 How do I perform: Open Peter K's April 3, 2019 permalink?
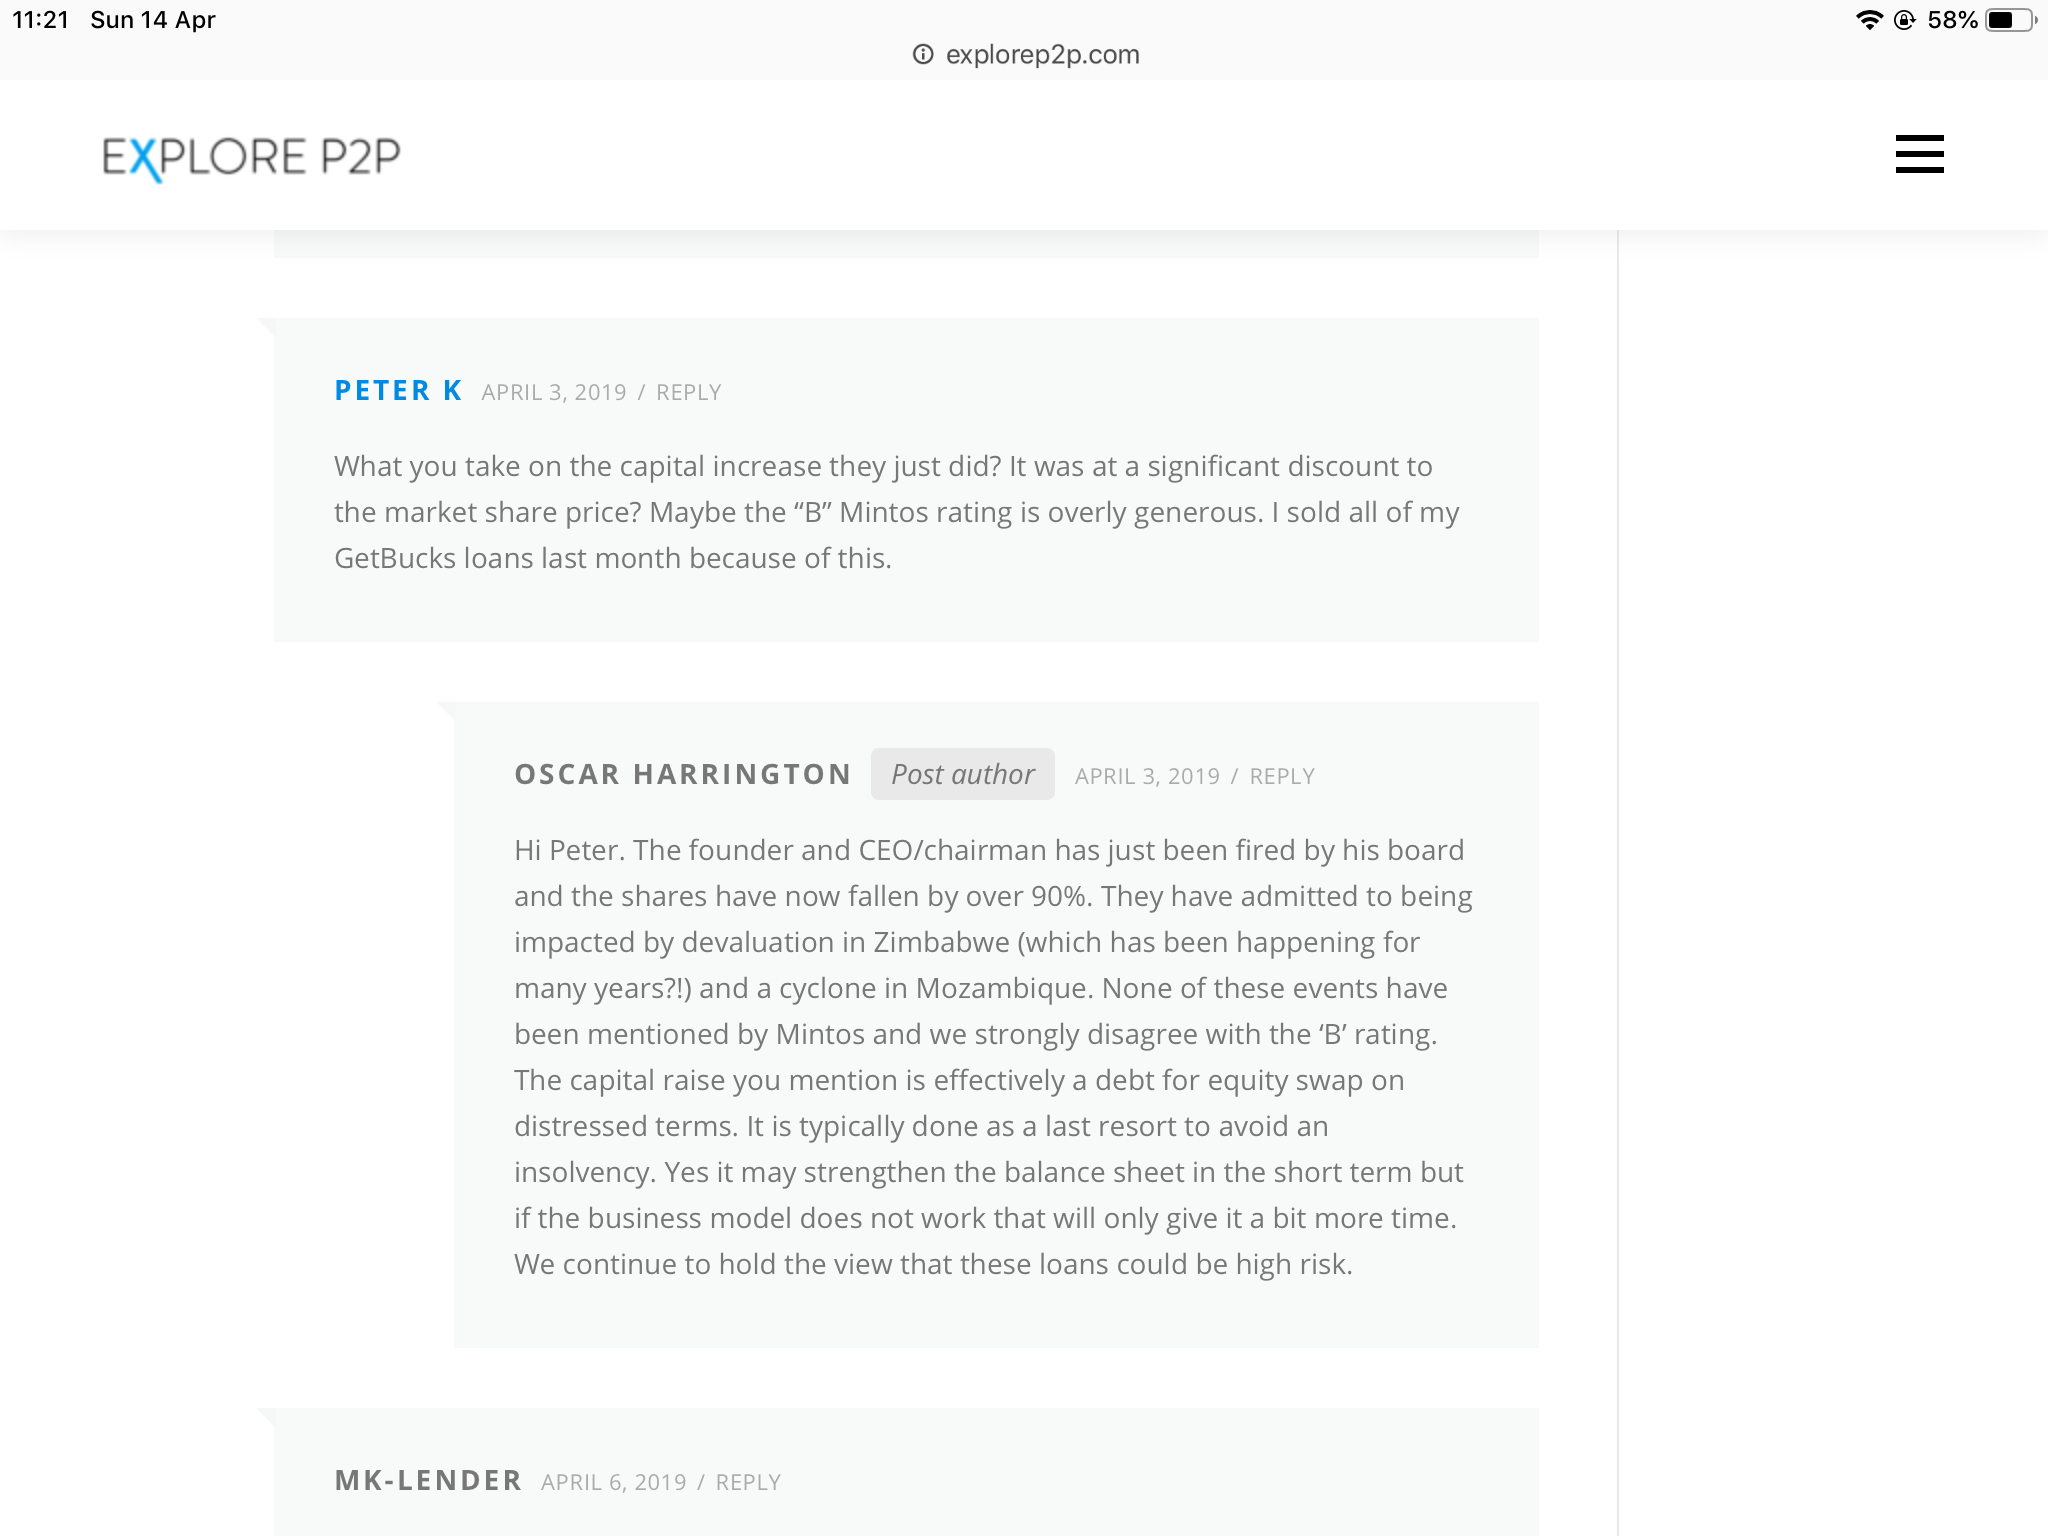point(553,392)
